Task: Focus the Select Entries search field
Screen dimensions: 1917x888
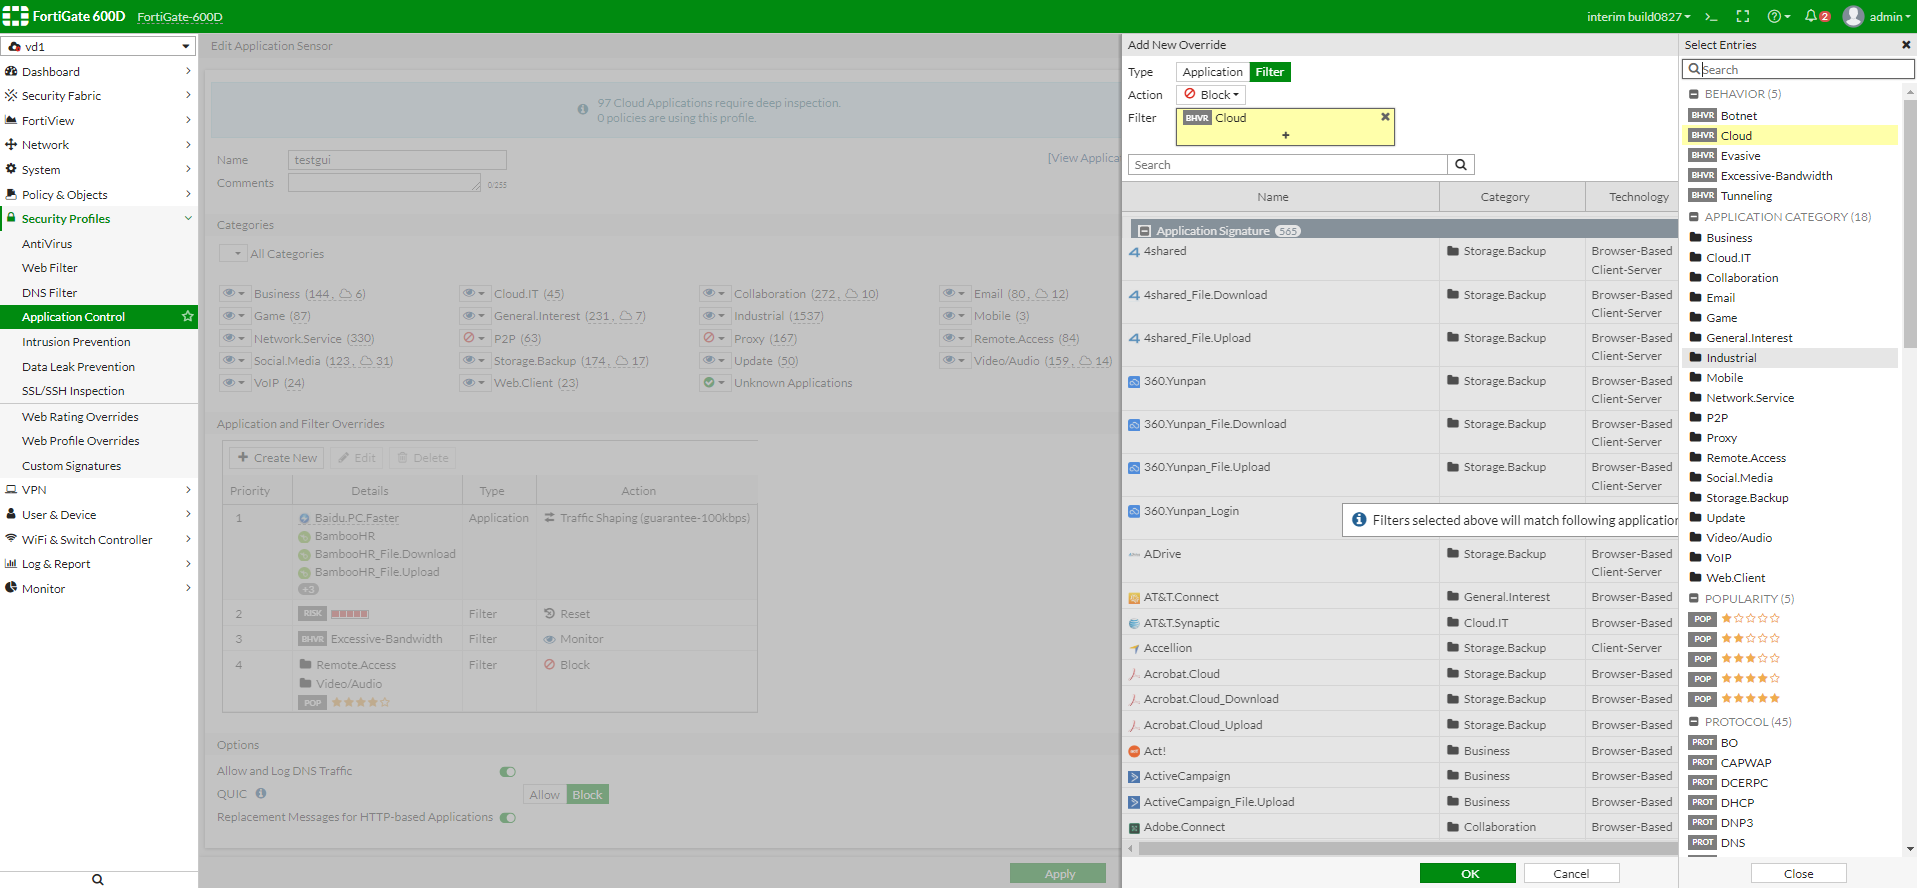Action: (x=1798, y=69)
